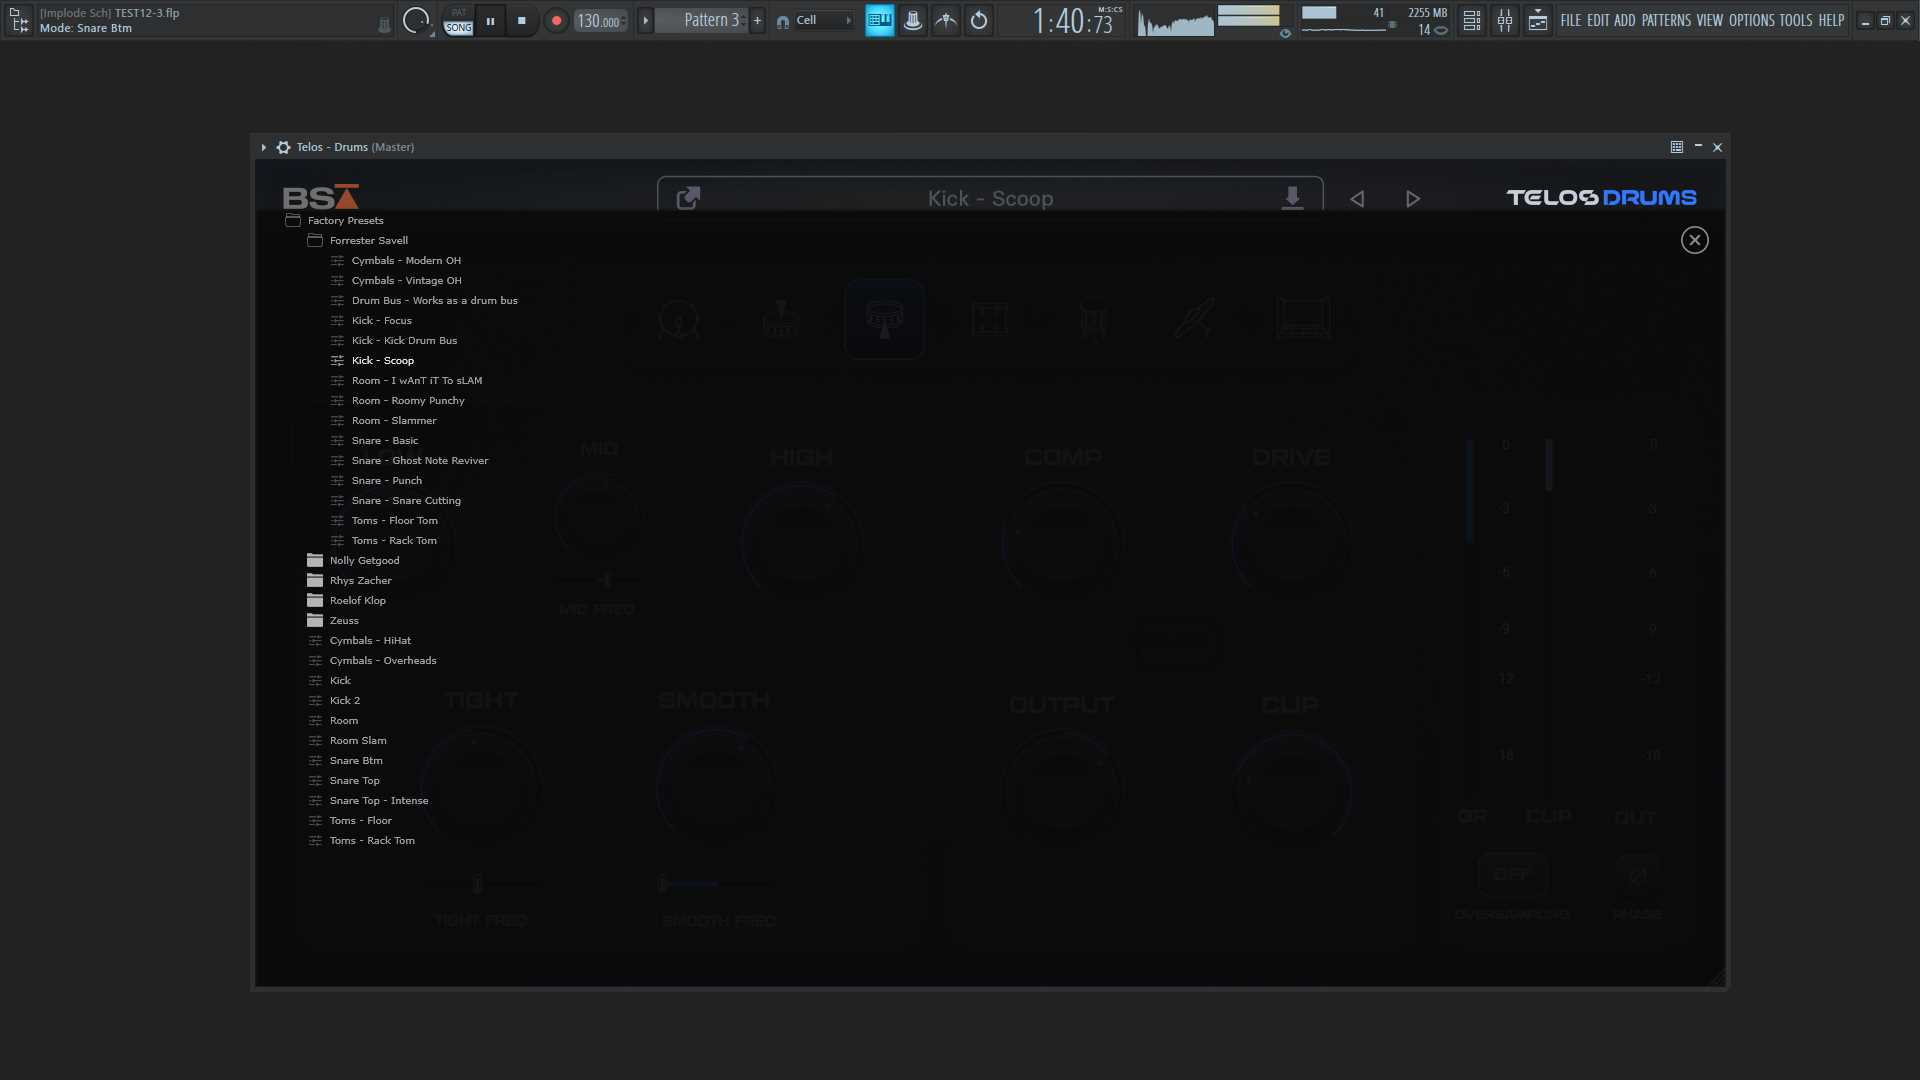Open the OPTIONS menu
1920x1080 pixels.
pyautogui.click(x=1751, y=20)
